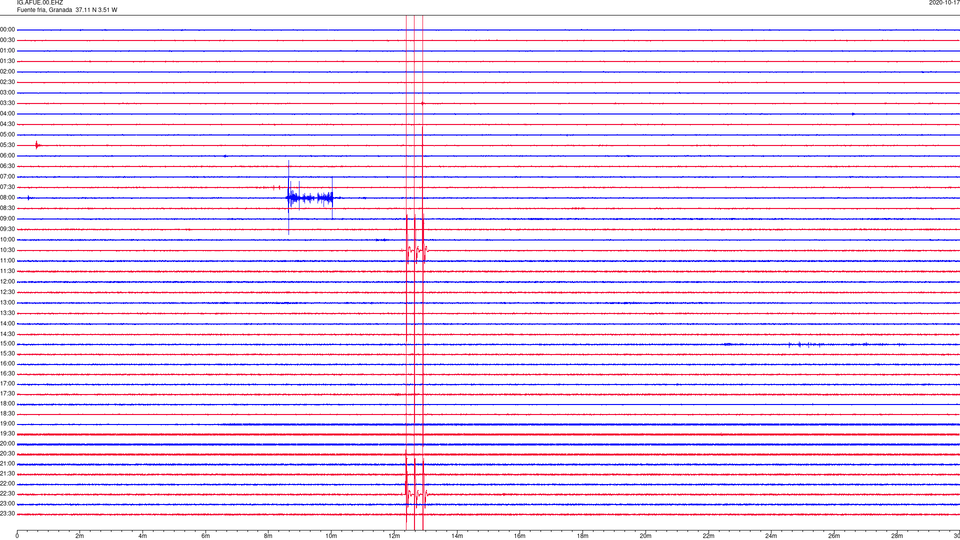960x540 pixels.
Task: Select the 15:00 time row label
Action: click(7, 344)
